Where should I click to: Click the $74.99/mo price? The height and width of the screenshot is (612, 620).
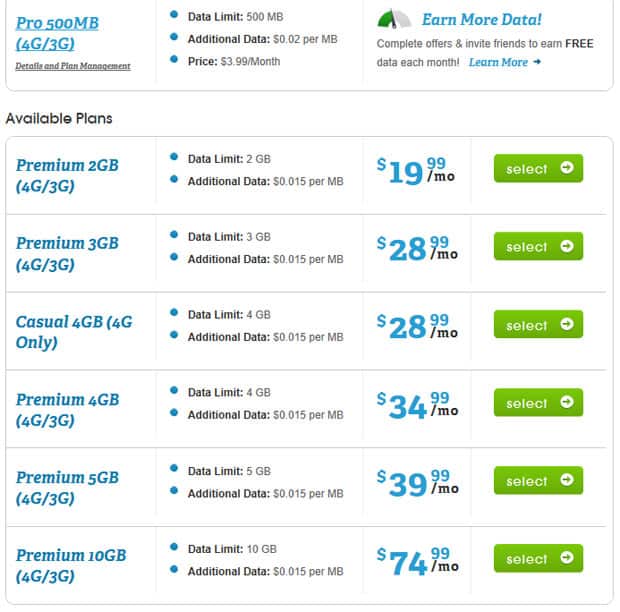click(418, 561)
